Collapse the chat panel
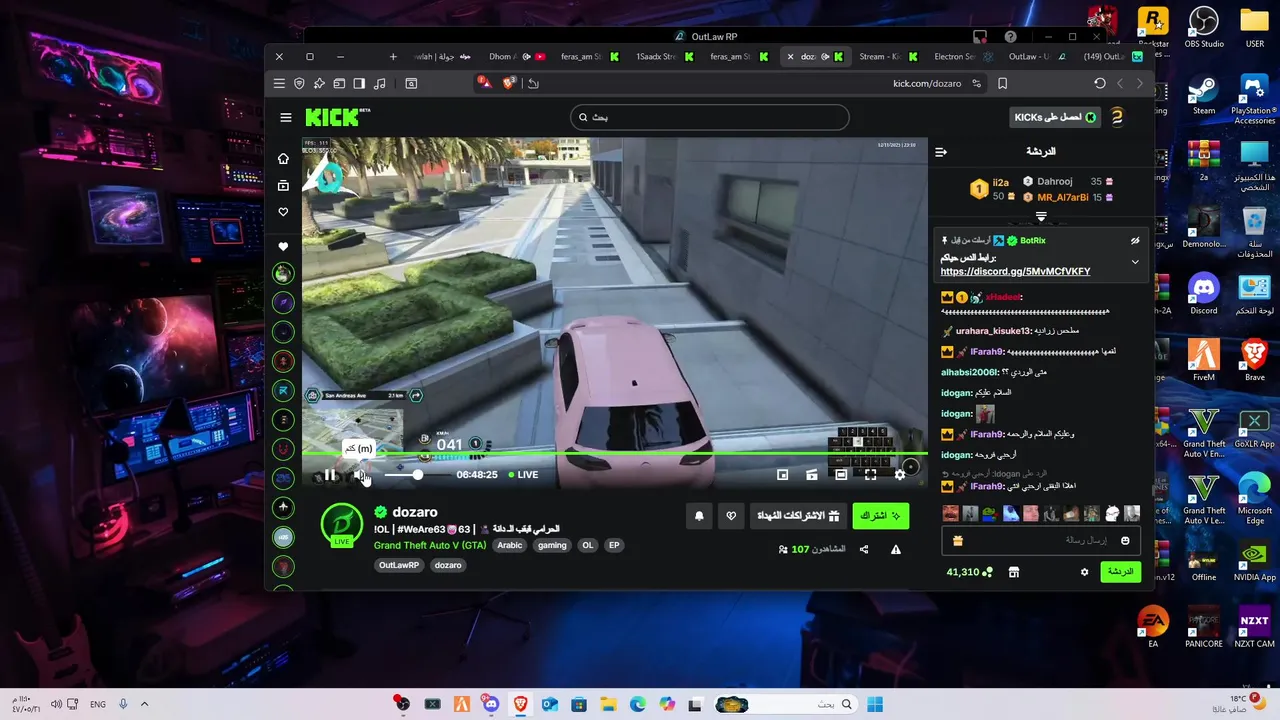Viewport: 1280px width, 720px height. [941, 152]
